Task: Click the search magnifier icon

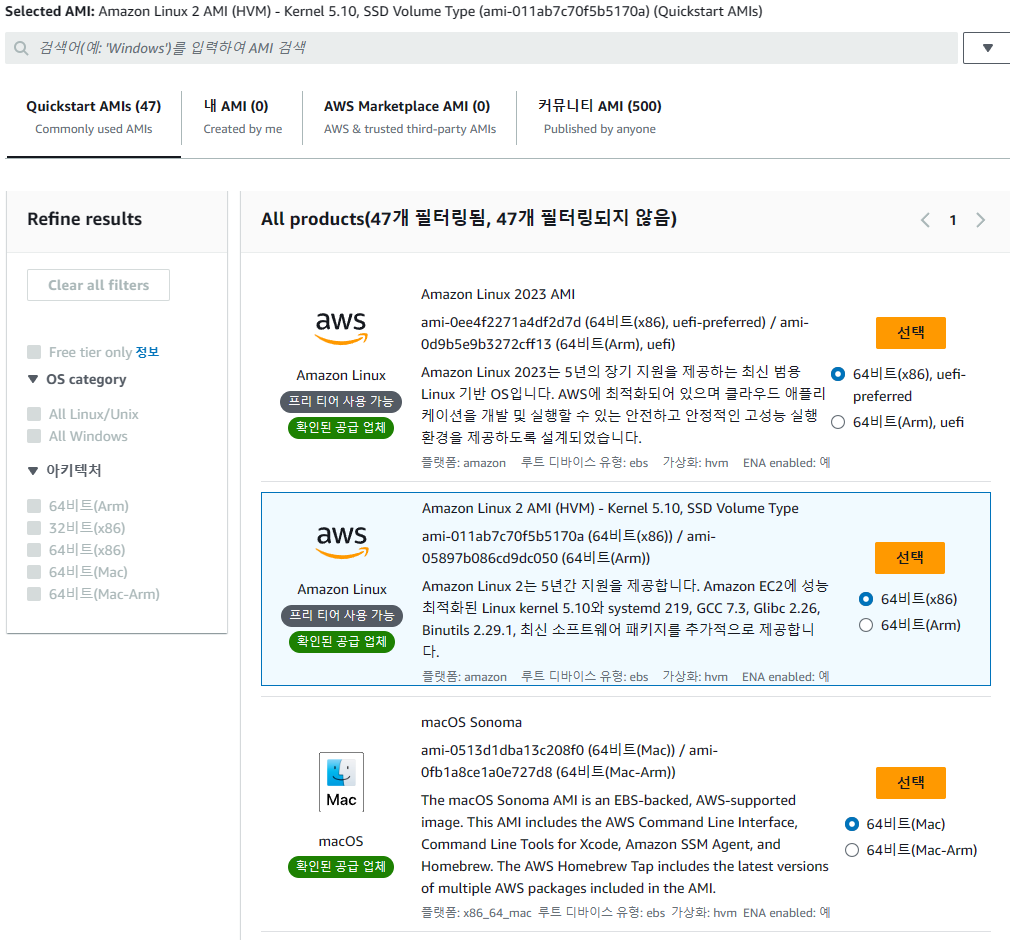Action: [x=21, y=48]
